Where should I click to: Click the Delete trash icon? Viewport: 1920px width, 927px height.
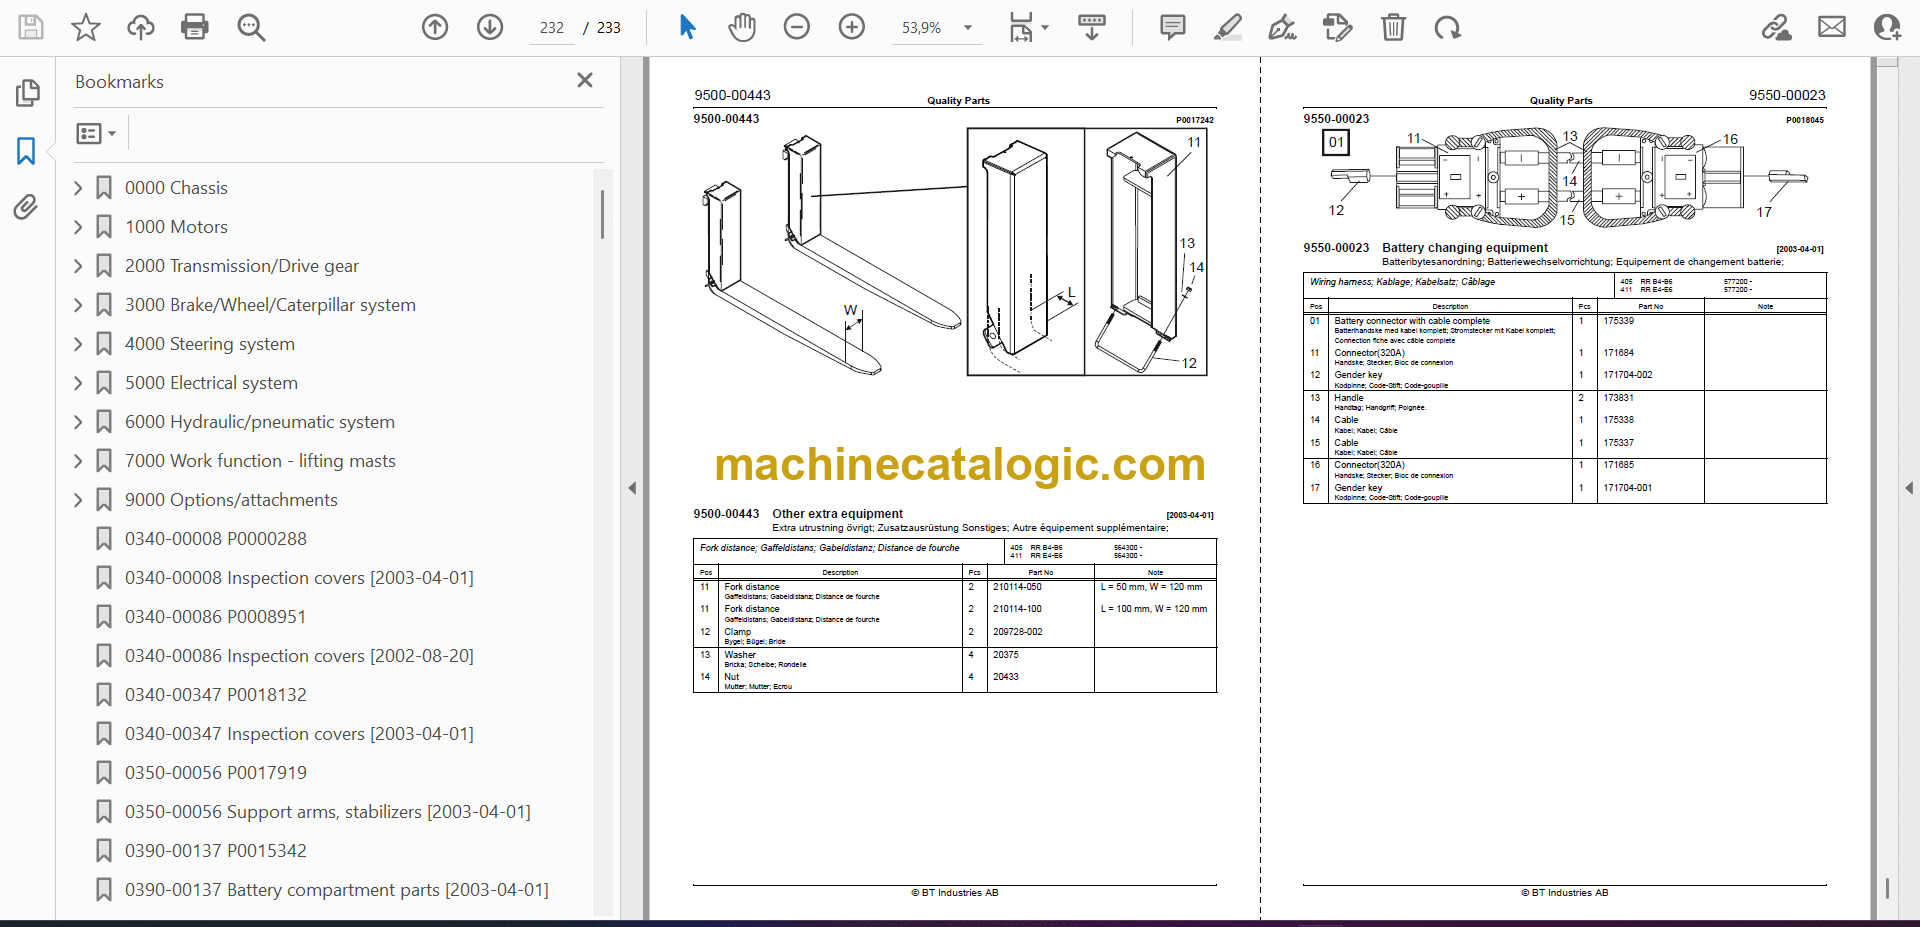(x=1392, y=27)
